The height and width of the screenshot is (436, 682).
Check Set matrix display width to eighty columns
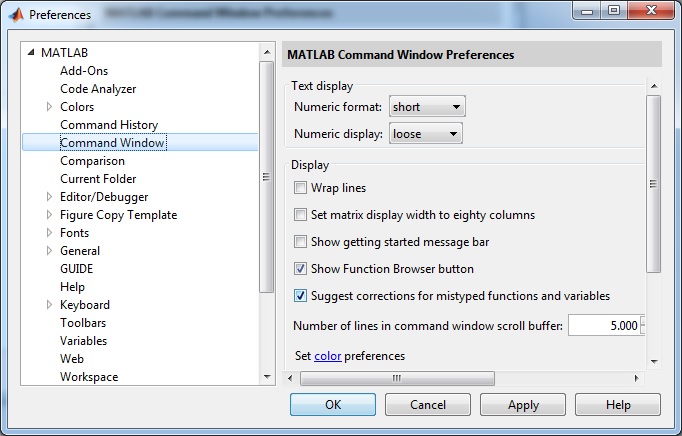click(x=300, y=215)
